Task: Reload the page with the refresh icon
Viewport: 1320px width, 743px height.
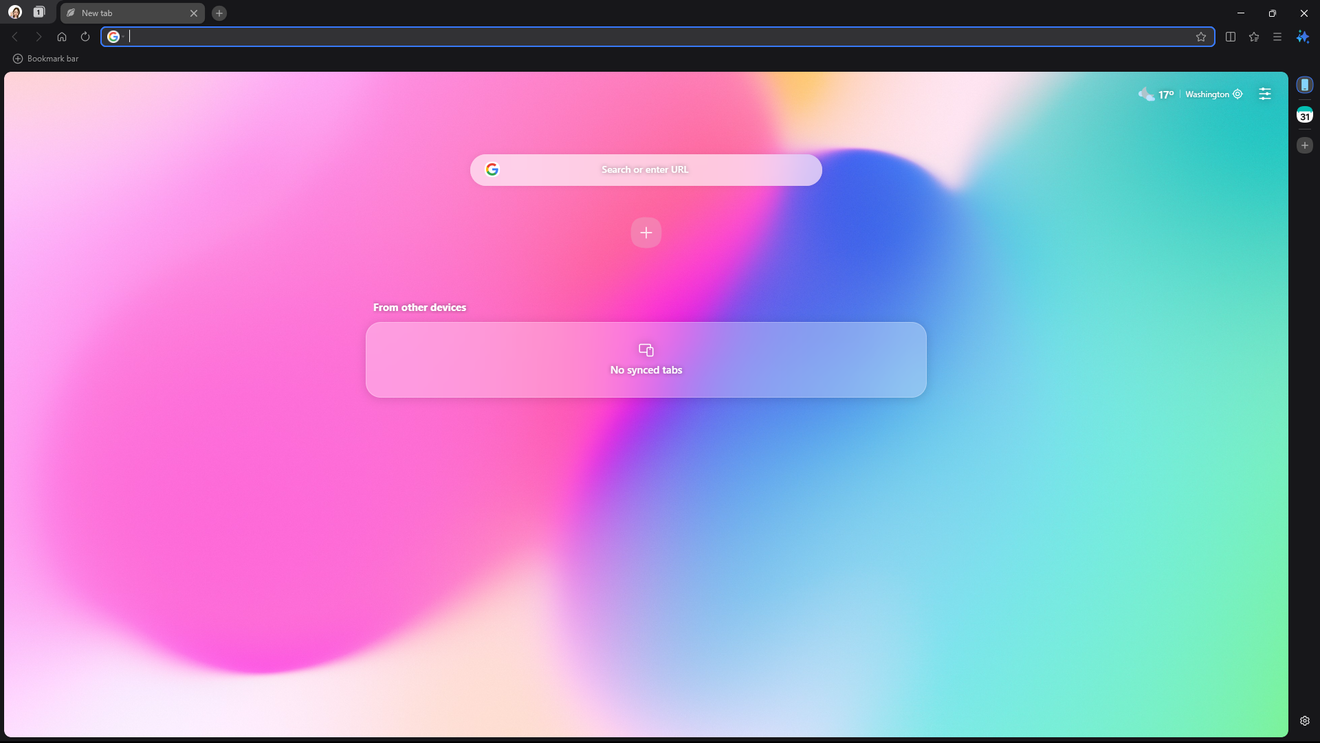Action: point(85,37)
